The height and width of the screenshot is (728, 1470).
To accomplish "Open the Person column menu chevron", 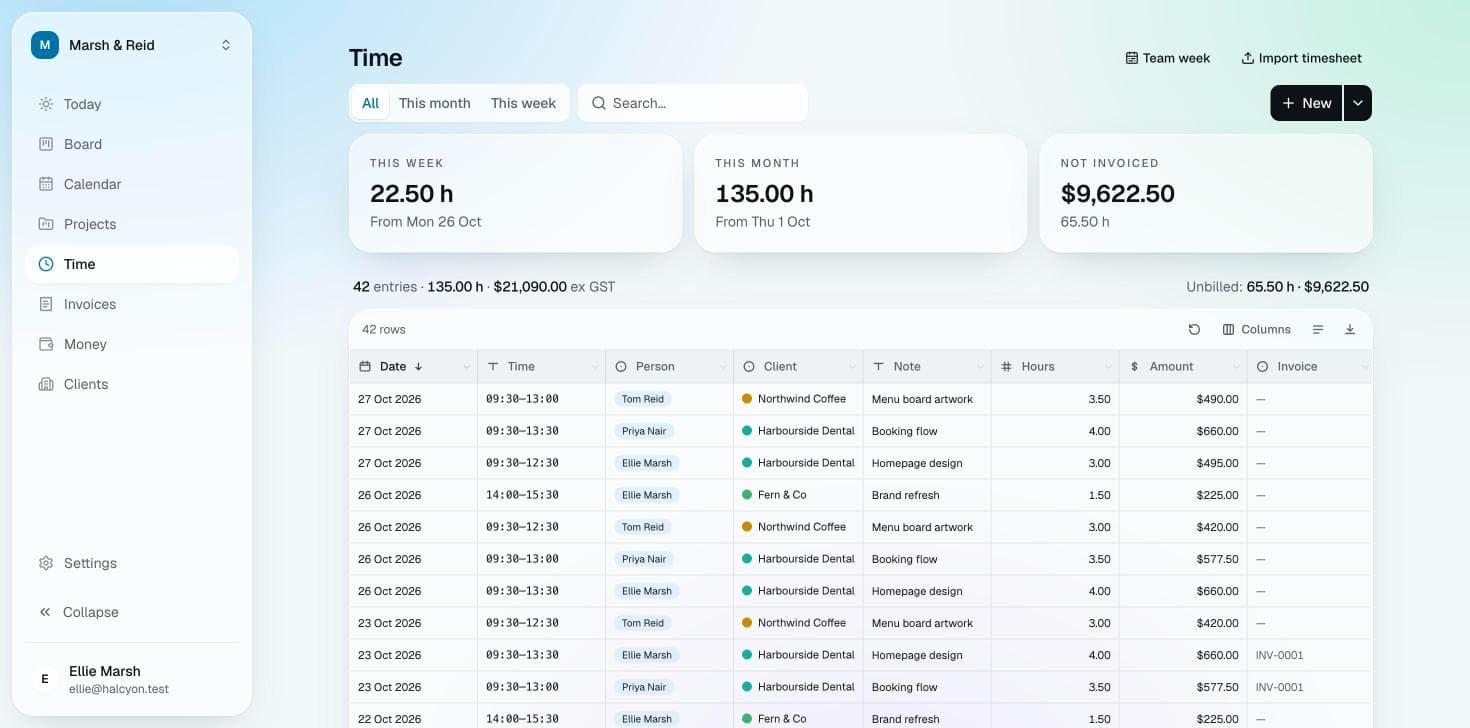I will 722,367.
